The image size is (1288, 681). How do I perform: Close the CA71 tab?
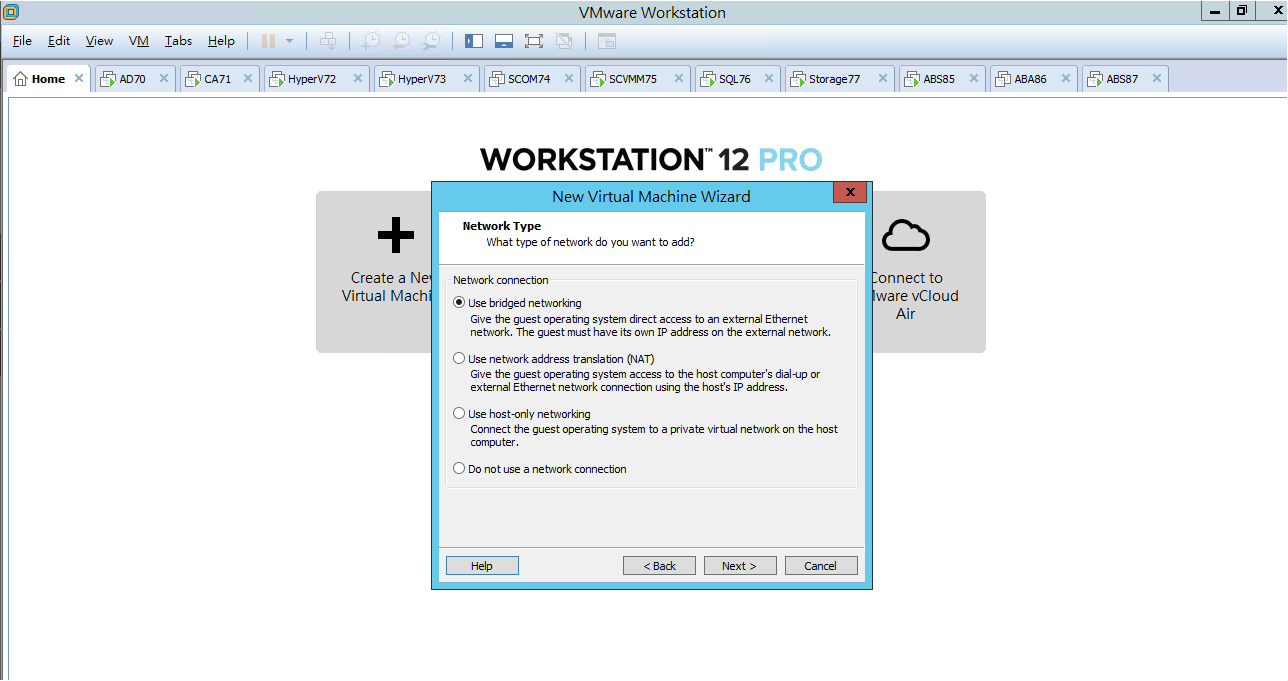pos(249,78)
